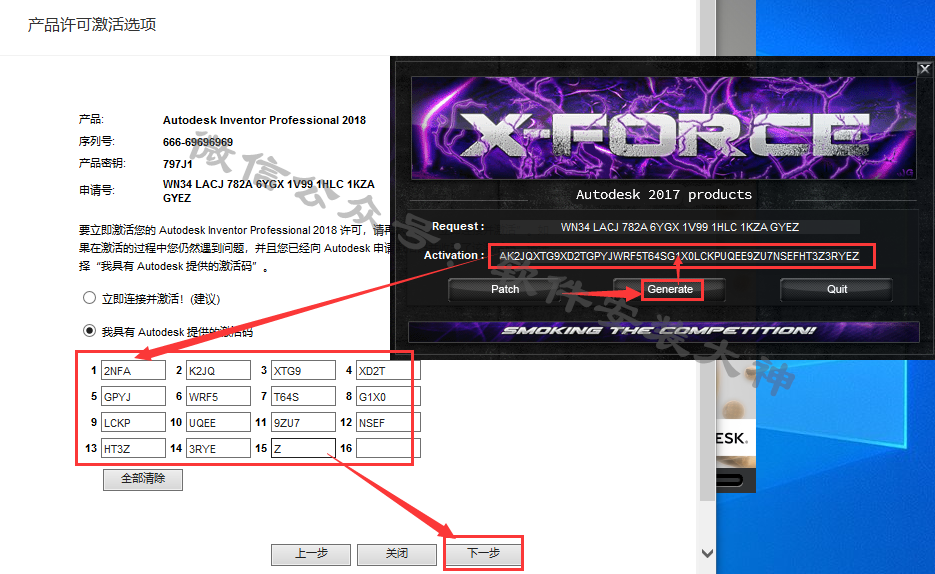Click the empty activation code field 16
The width and height of the screenshot is (935, 574).
click(388, 448)
